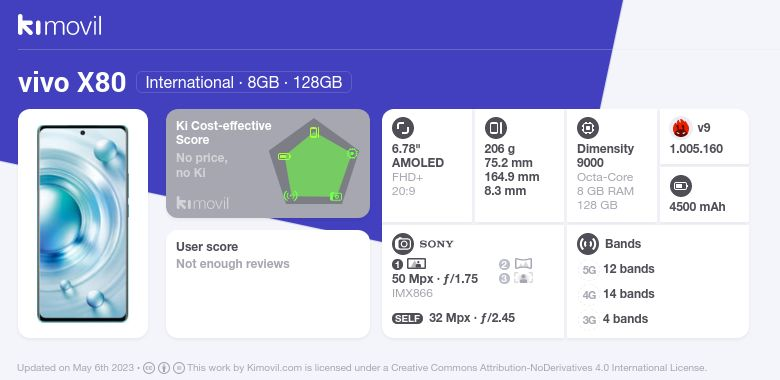Click the 5G 12 bands entry
This screenshot has width=780, height=380.
tap(617, 269)
